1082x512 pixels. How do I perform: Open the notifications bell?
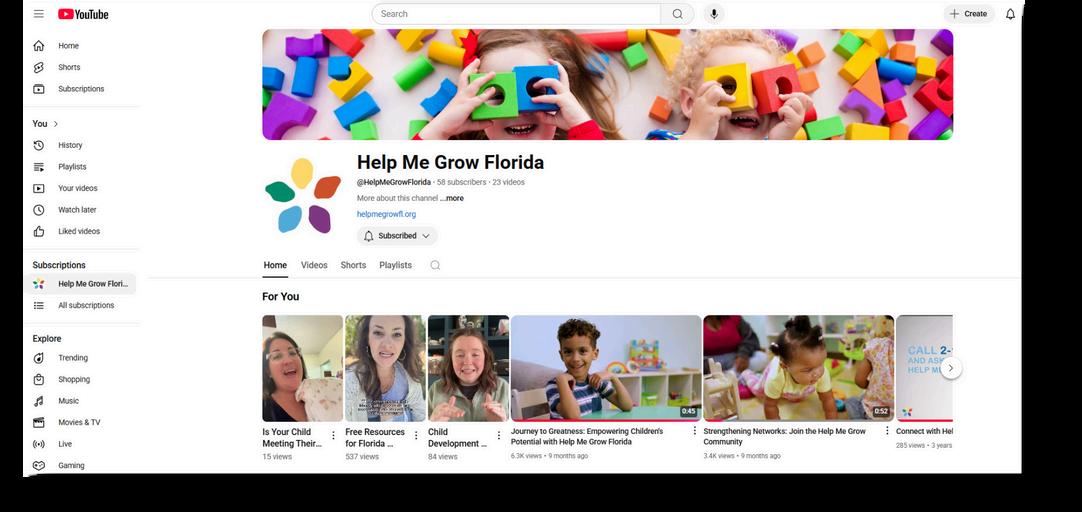(x=1010, y=14)
